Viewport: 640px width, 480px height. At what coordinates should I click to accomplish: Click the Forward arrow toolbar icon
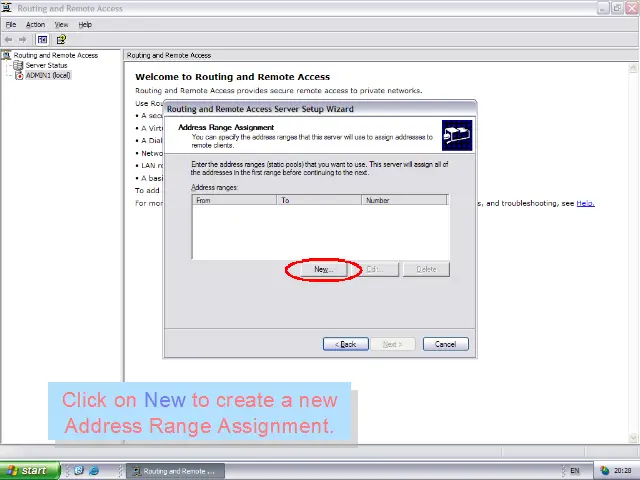tap(22, 40)
